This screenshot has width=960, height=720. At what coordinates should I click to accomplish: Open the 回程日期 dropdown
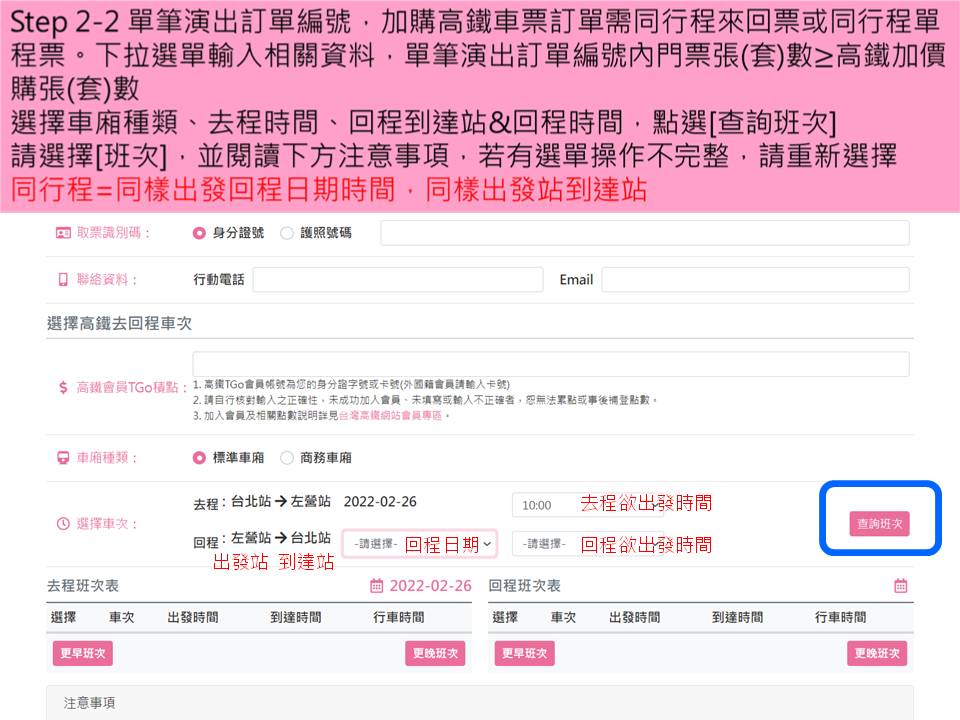coord(419,544)
